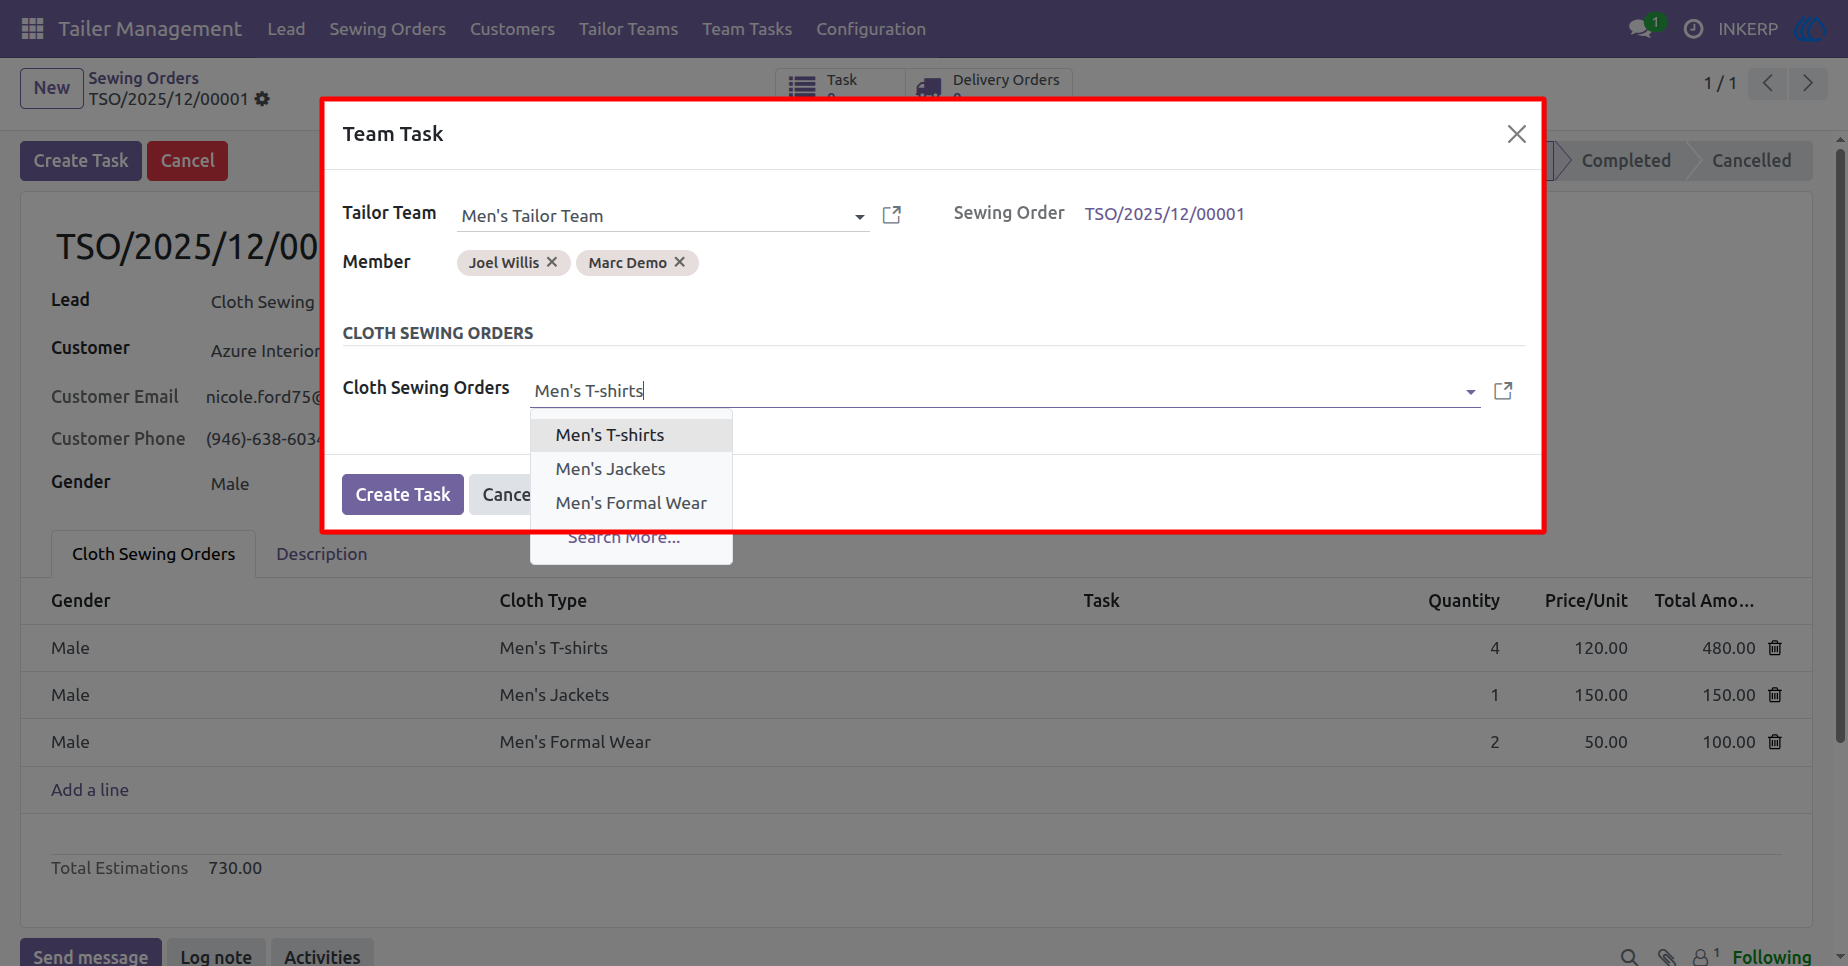Open the Configuration menu
The width and height of the screenshot is (1848, 966).
click(x=871, y=29)
